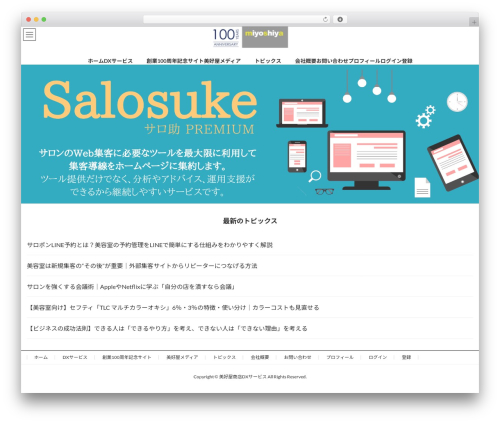Screen dimensions: 500x423
Task: Open お問い合わせ in the header menu
Action: [x=332, y=61]
